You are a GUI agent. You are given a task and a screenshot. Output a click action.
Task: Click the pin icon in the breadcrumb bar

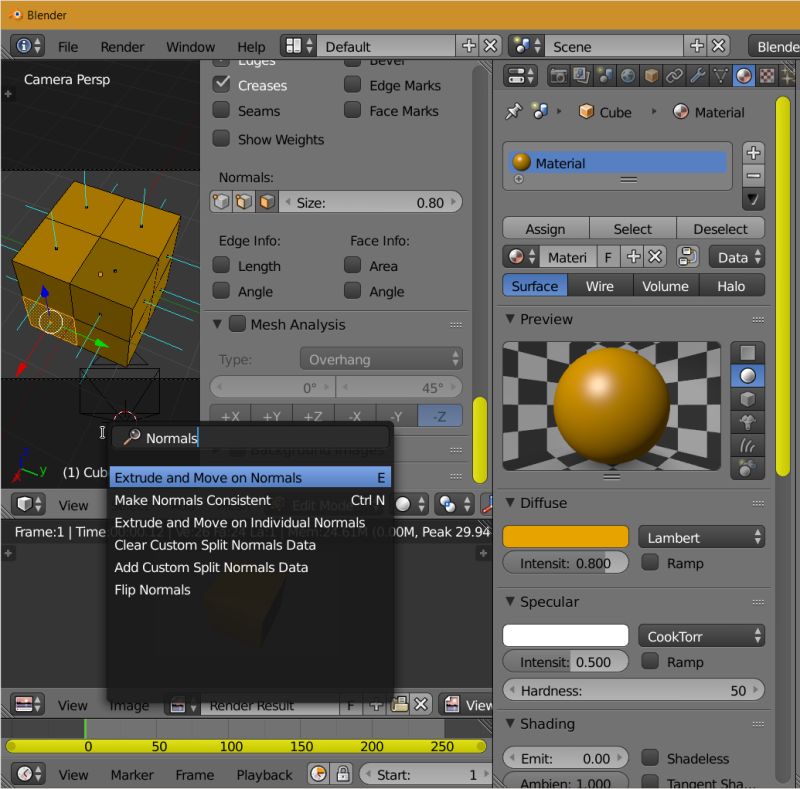[512, 112]
